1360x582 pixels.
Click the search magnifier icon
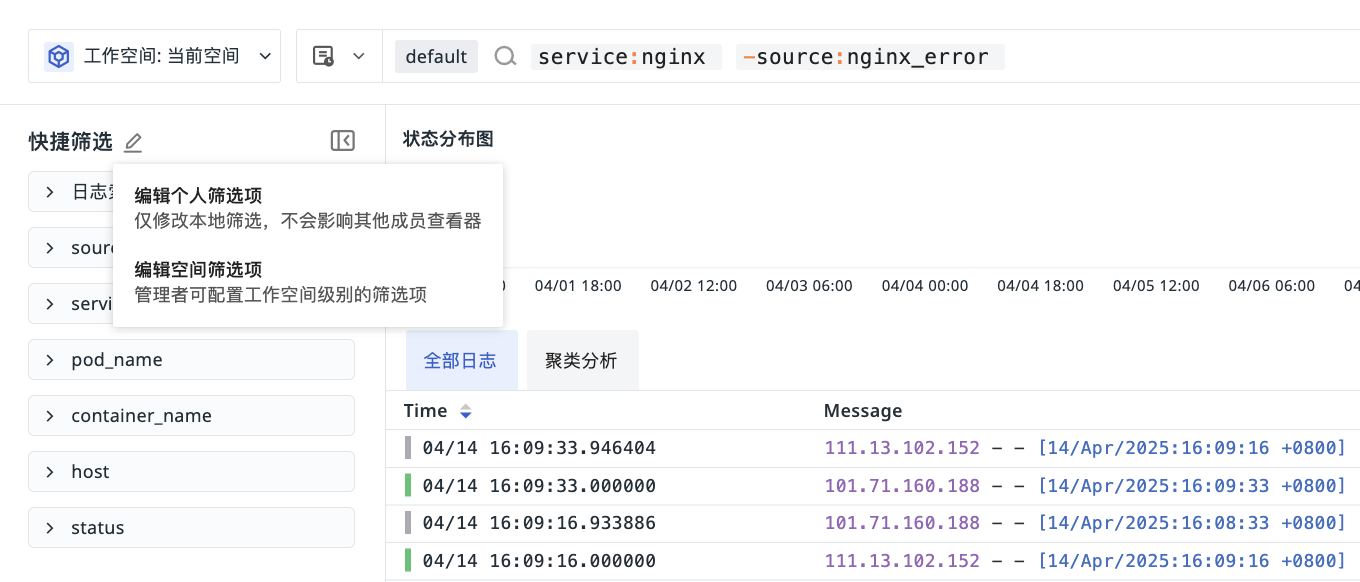[505, 57]
